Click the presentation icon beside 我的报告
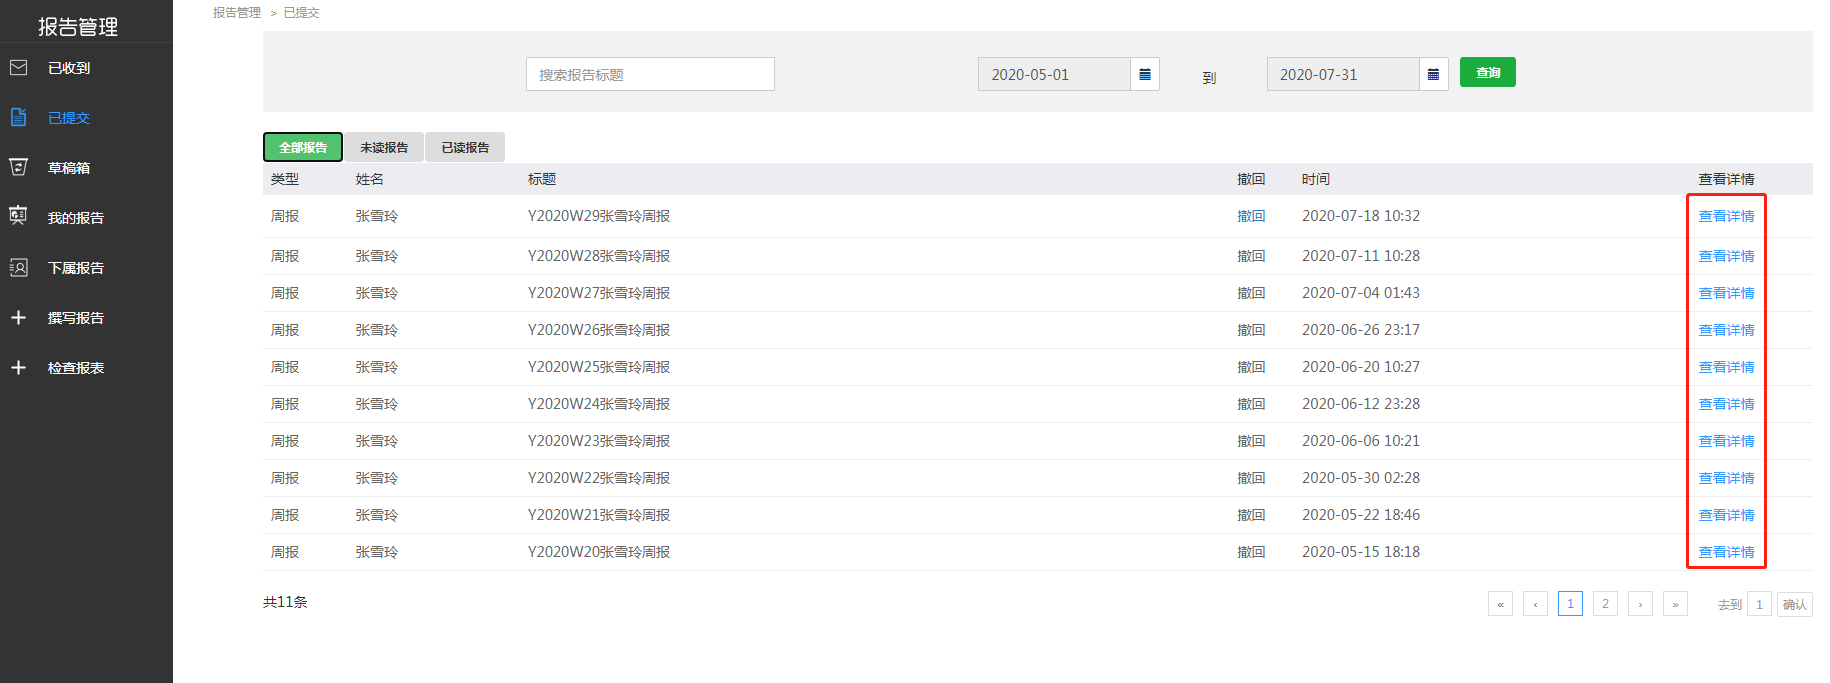Viewport: 1830px width, 683px height. tap(18, 216)
